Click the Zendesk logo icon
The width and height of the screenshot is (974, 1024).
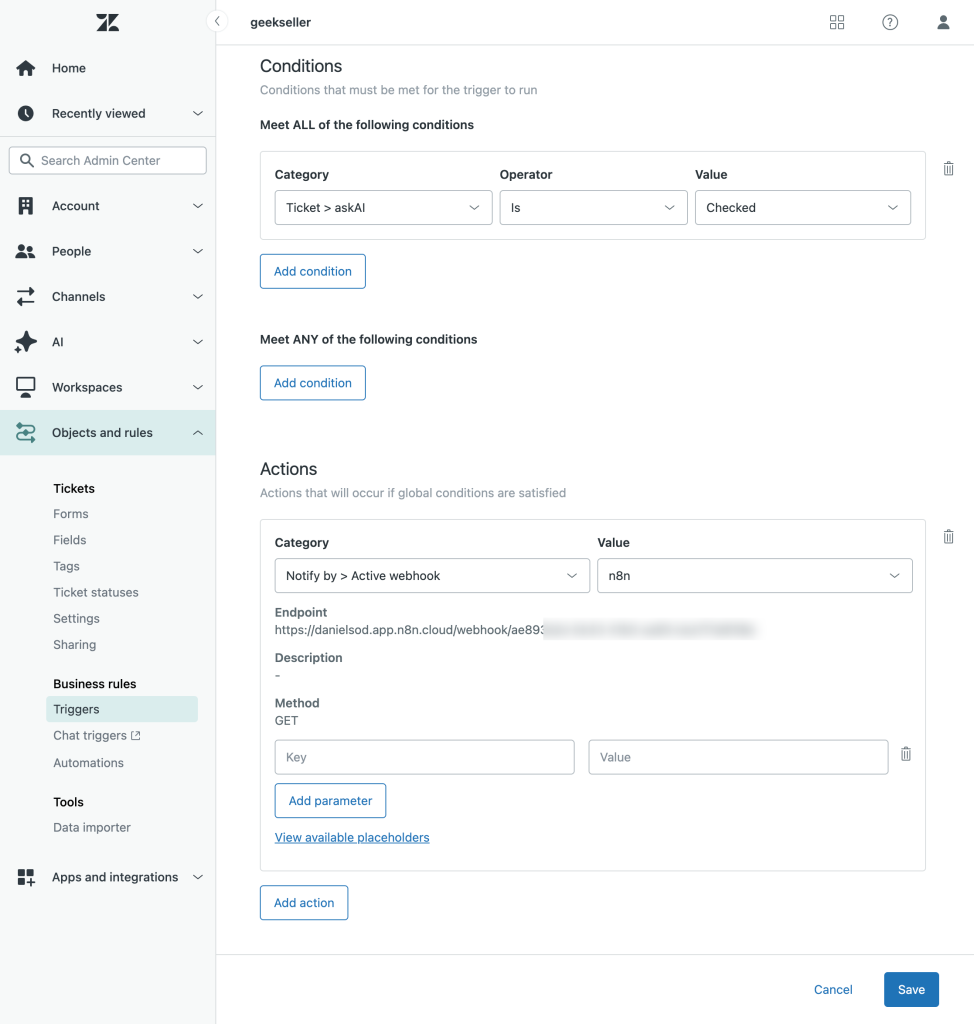[107, 22]
